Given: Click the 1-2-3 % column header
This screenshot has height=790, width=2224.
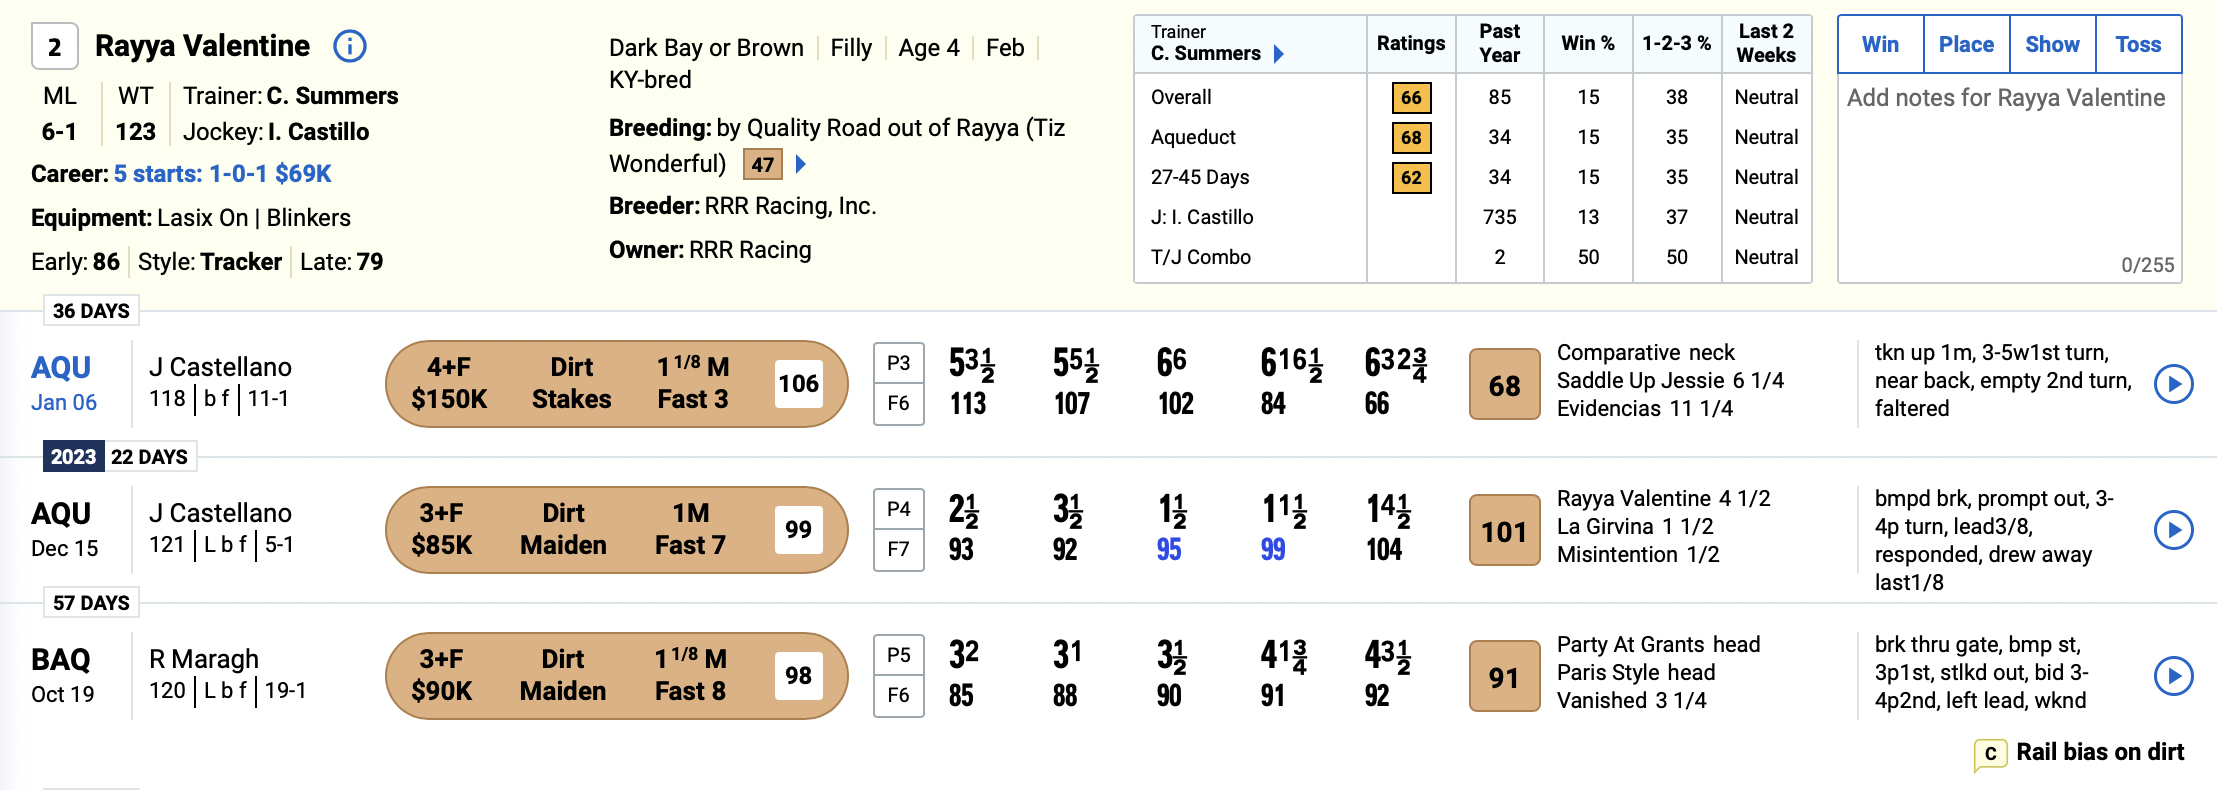Looking at the screenshot, I should pyautogui.click(x=1677, y=44).
